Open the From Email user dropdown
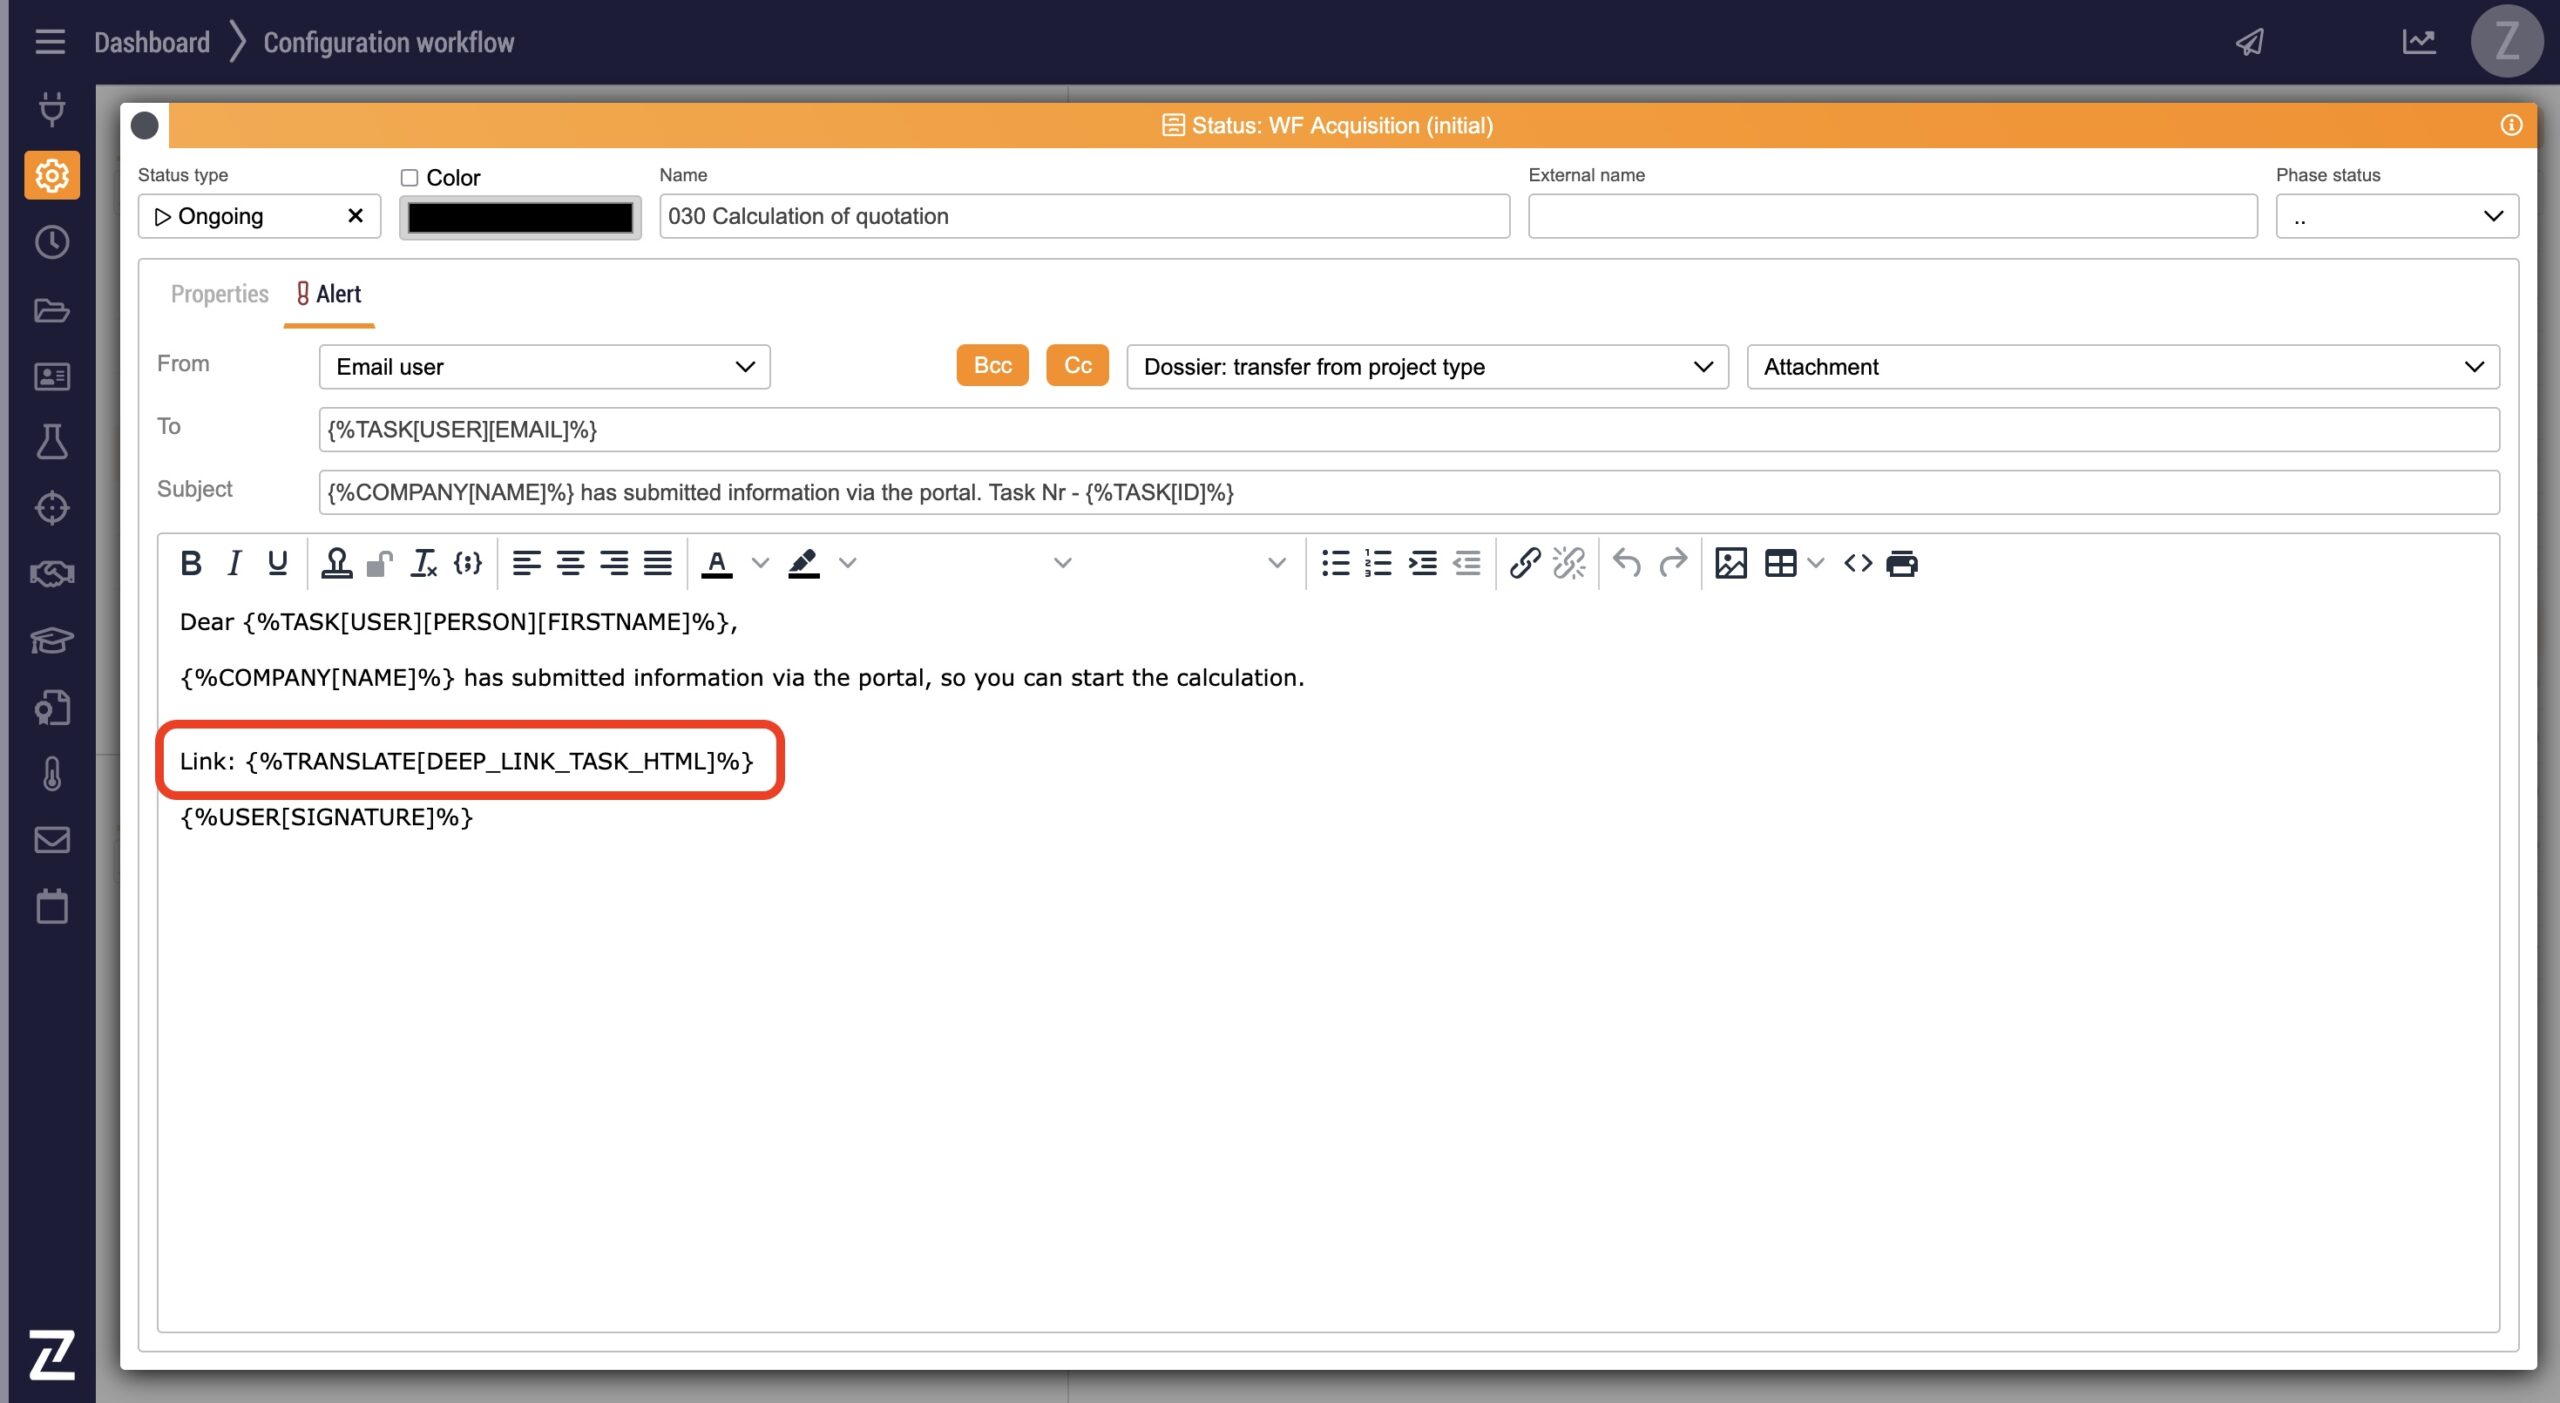This screenshot has width=2560, height=1403. coord(544,367)
